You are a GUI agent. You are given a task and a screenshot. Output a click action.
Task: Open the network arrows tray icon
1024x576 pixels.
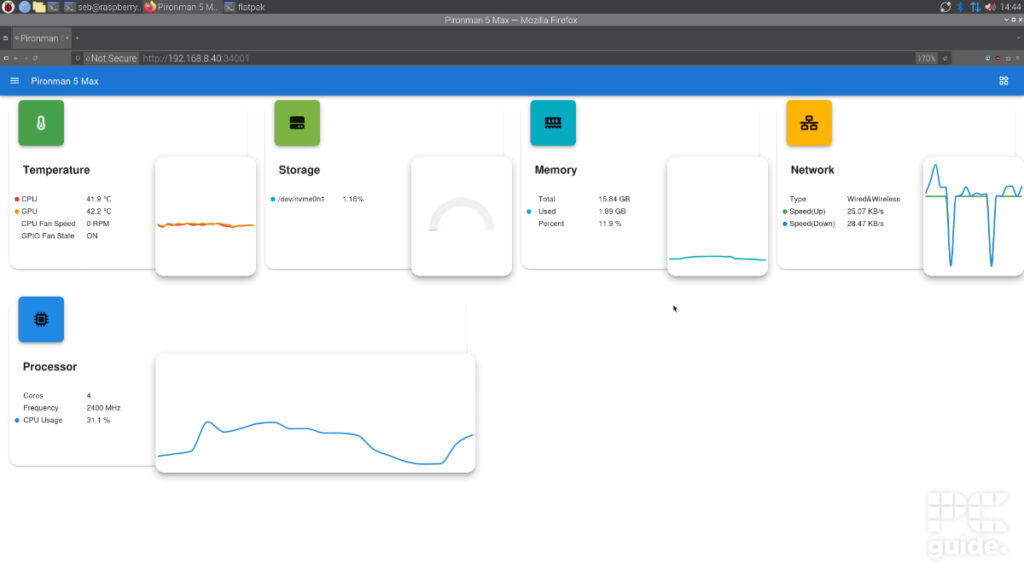[x=974, y=7]
